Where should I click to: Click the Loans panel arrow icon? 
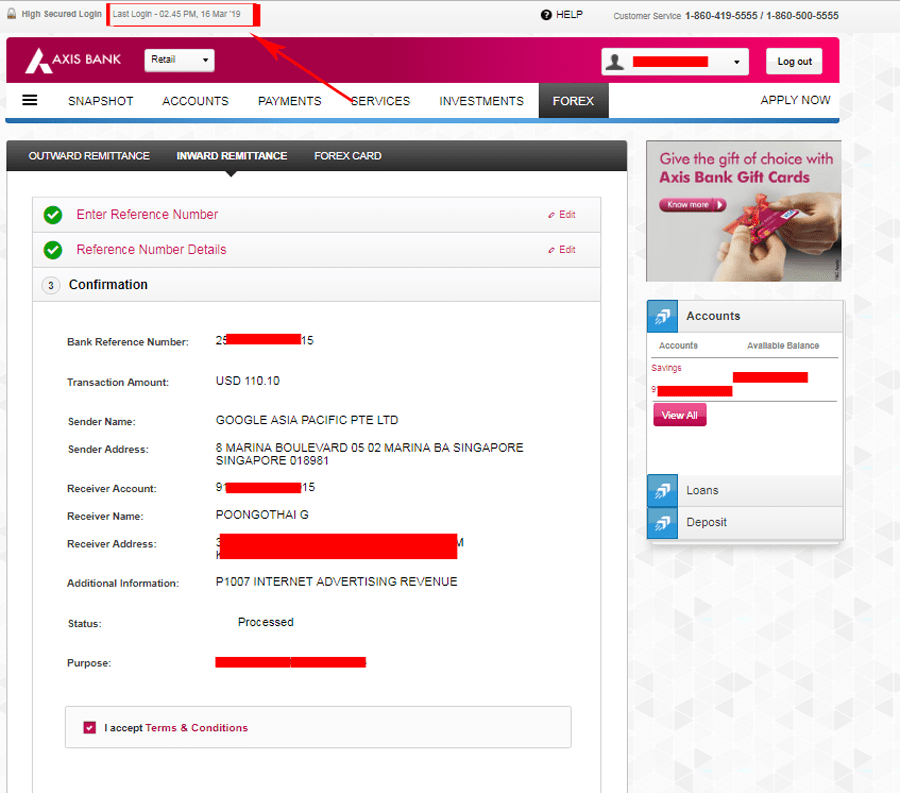[x=662, y=491]
